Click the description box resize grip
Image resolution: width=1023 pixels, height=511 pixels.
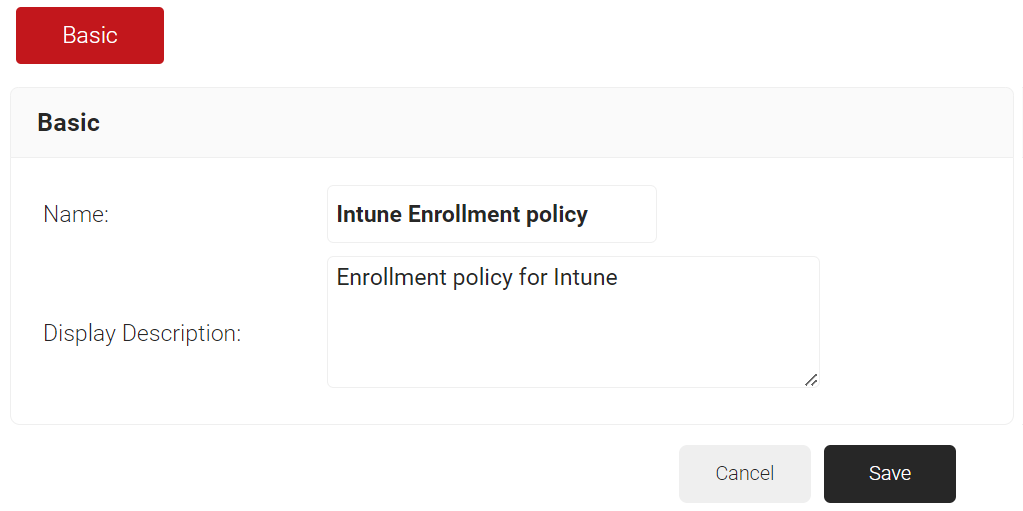(811, 379)
